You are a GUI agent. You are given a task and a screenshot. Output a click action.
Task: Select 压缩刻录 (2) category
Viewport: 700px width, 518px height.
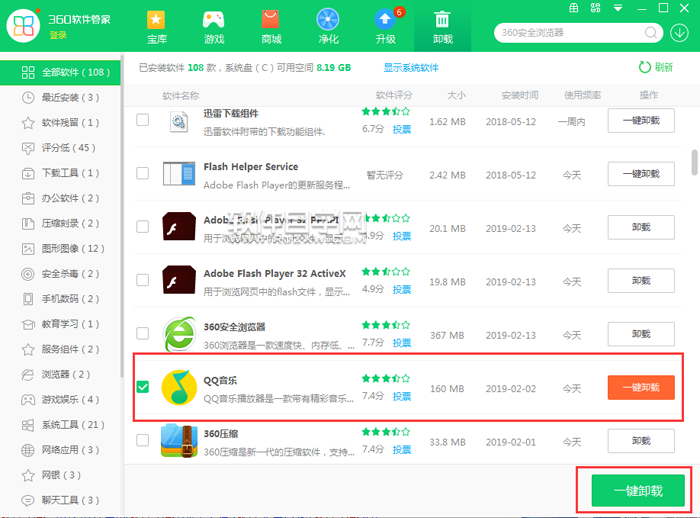pyautogui.click(x=60, y=223)
